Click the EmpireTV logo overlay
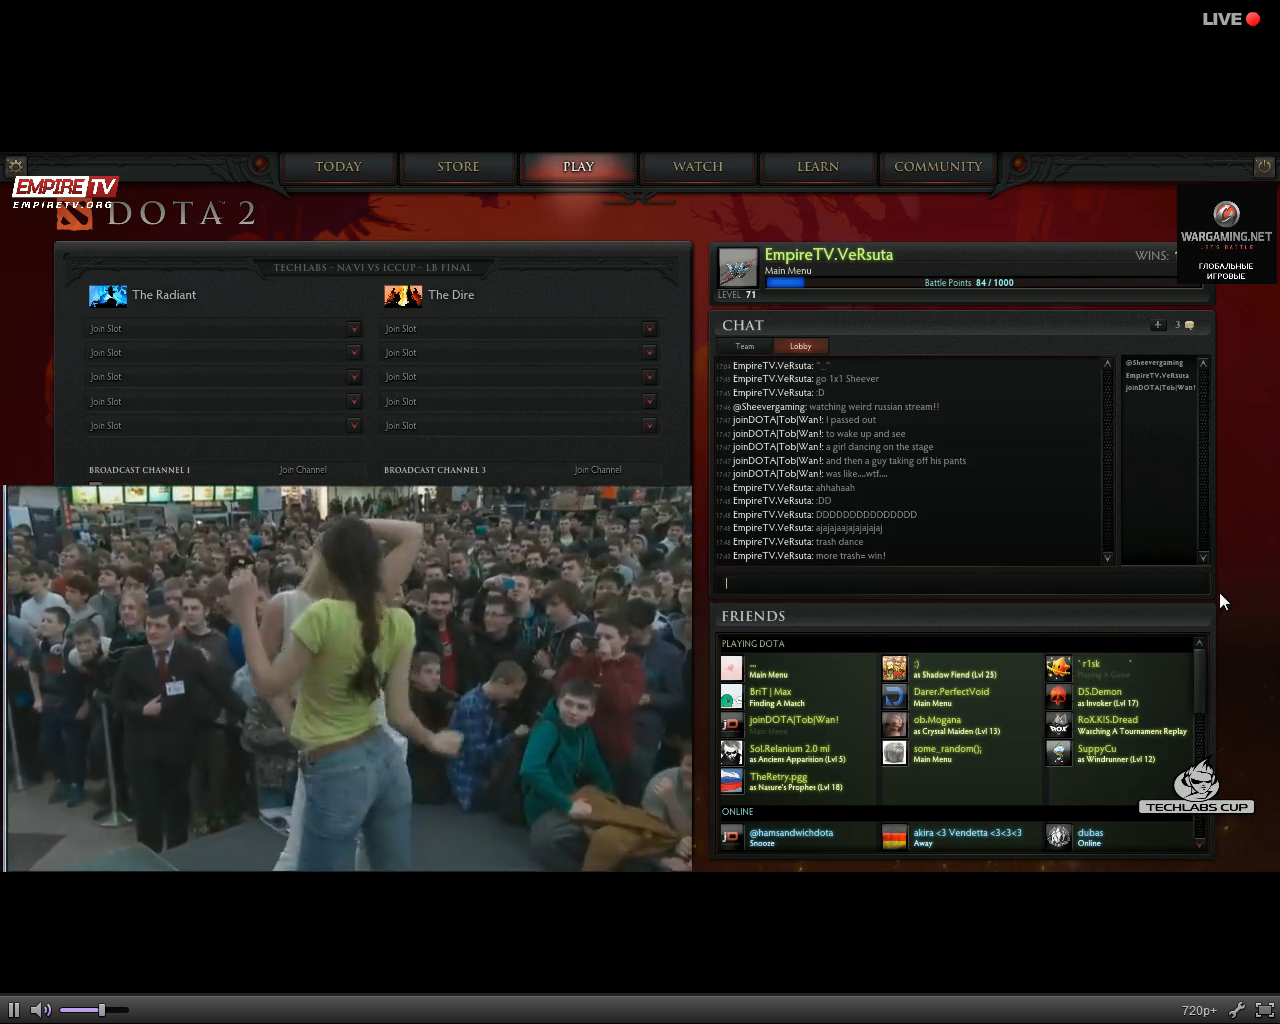Image resolution: width=1280 pixels, height=1024 pixels. [65, 192]
